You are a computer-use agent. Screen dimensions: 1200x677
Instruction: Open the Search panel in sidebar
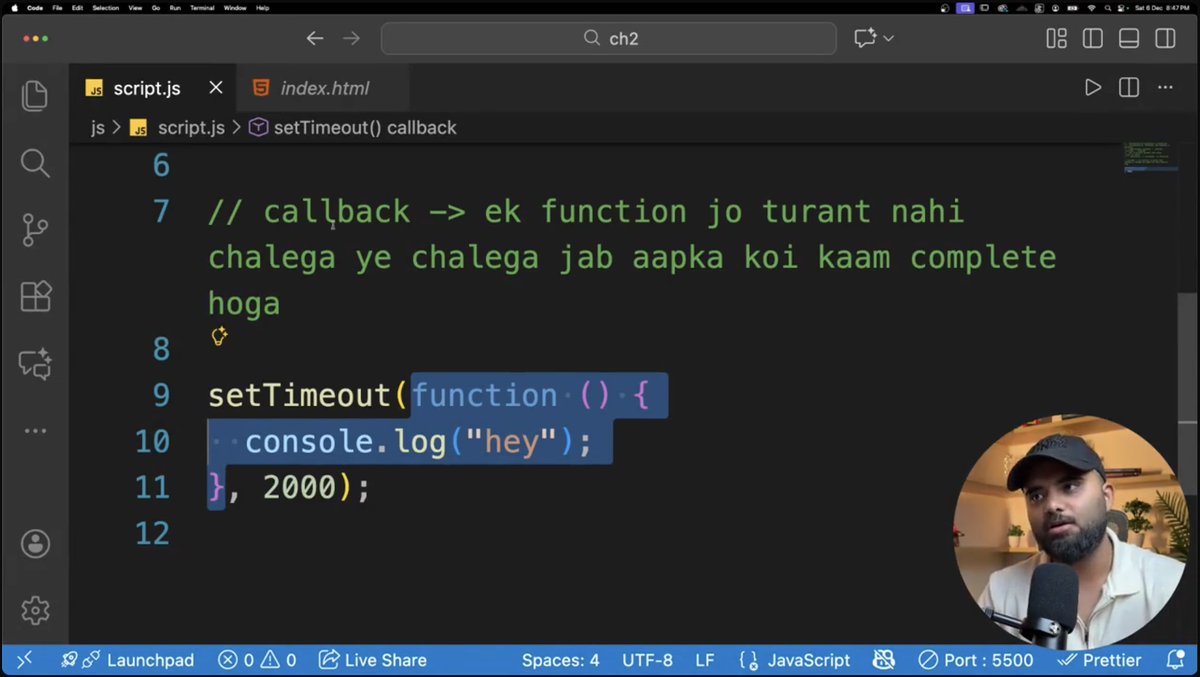[x=35, y=163]
